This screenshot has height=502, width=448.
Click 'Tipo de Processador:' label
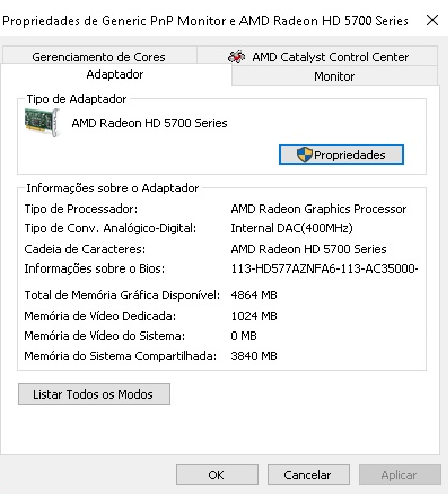click(81, 209)
